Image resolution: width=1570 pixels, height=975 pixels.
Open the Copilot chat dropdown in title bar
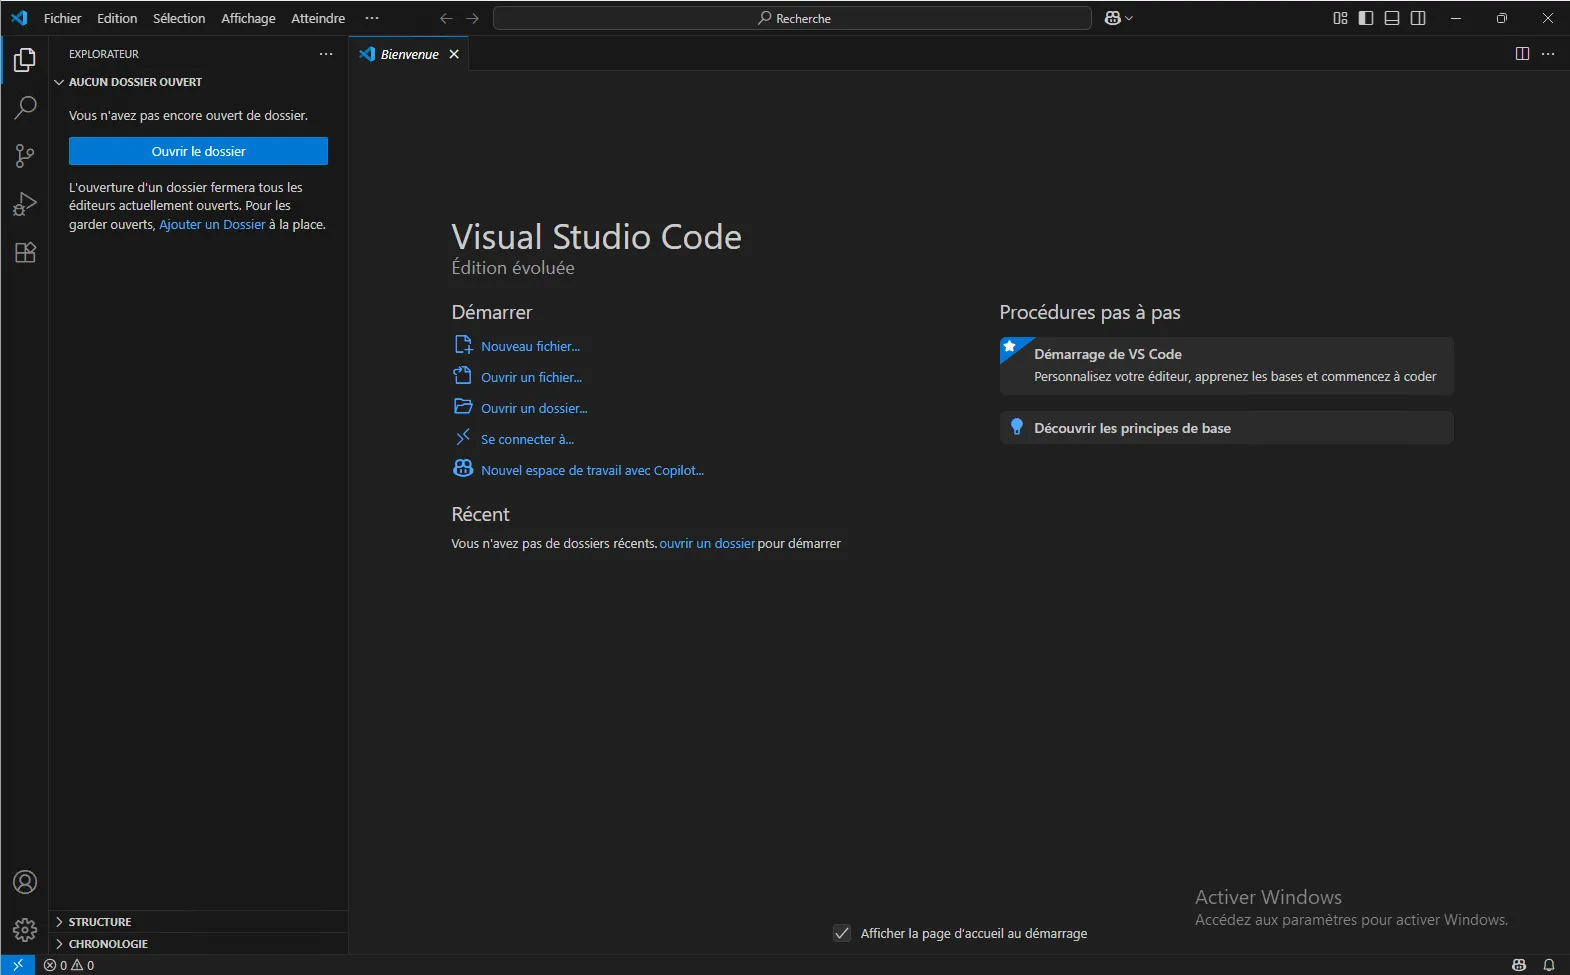click(1130, 18)
